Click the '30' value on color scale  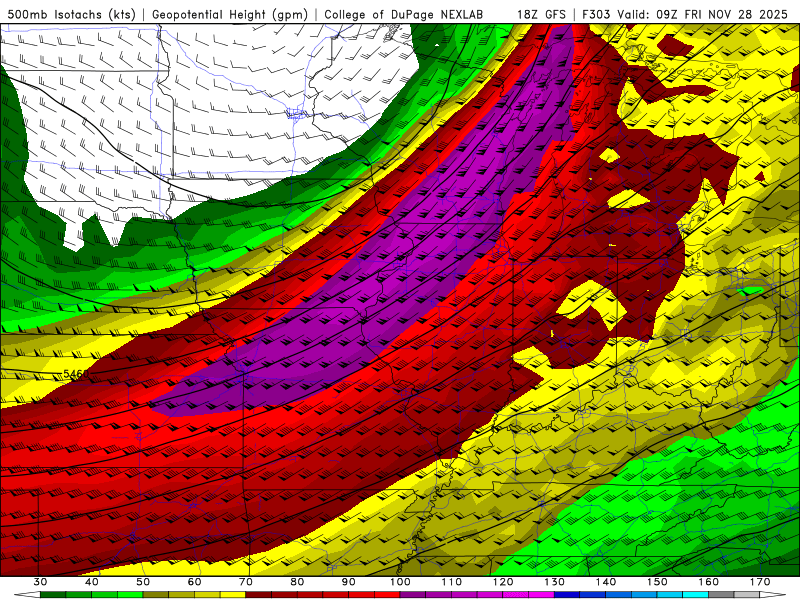pyautogui.click(x=40, y=582)
